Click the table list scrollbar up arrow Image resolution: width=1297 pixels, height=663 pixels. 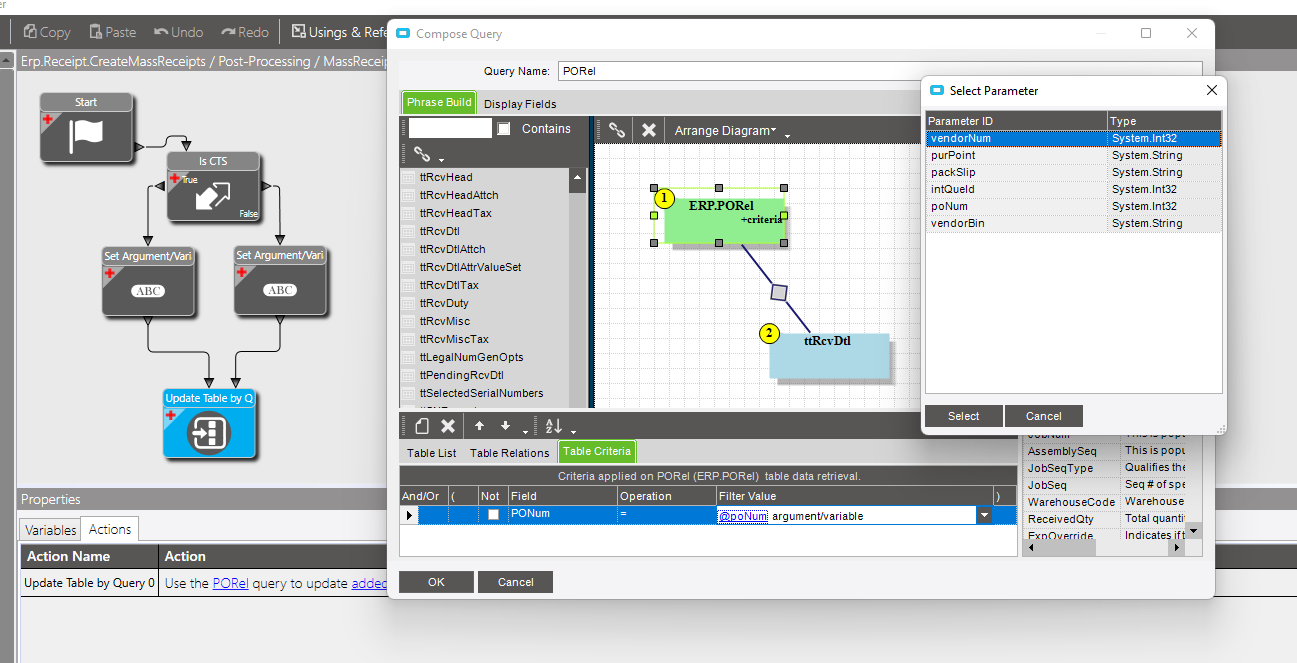tap(578, 178)
